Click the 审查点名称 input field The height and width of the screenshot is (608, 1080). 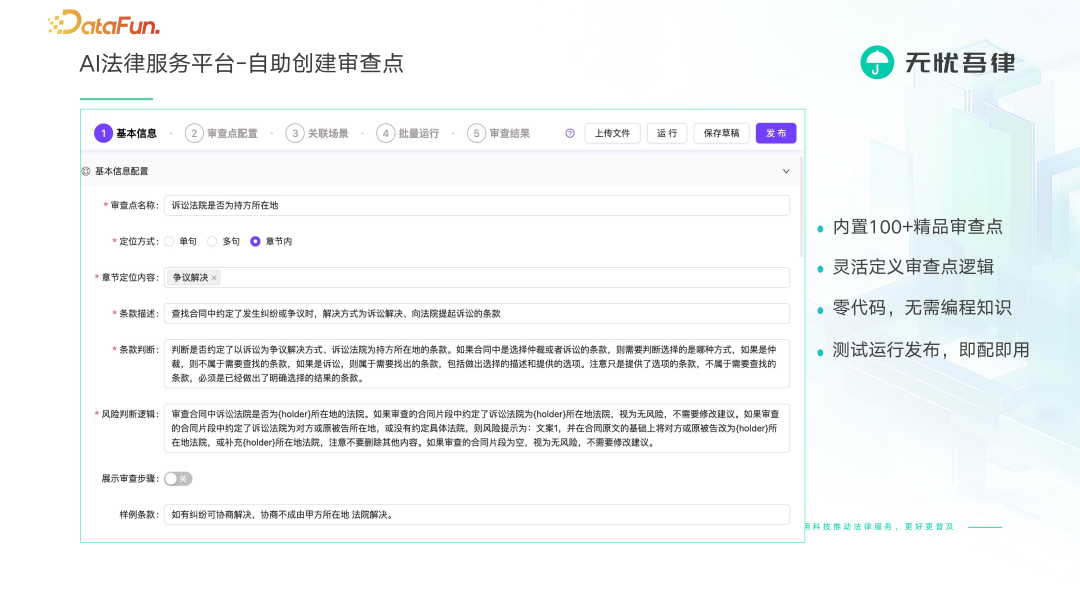(477, 205)
